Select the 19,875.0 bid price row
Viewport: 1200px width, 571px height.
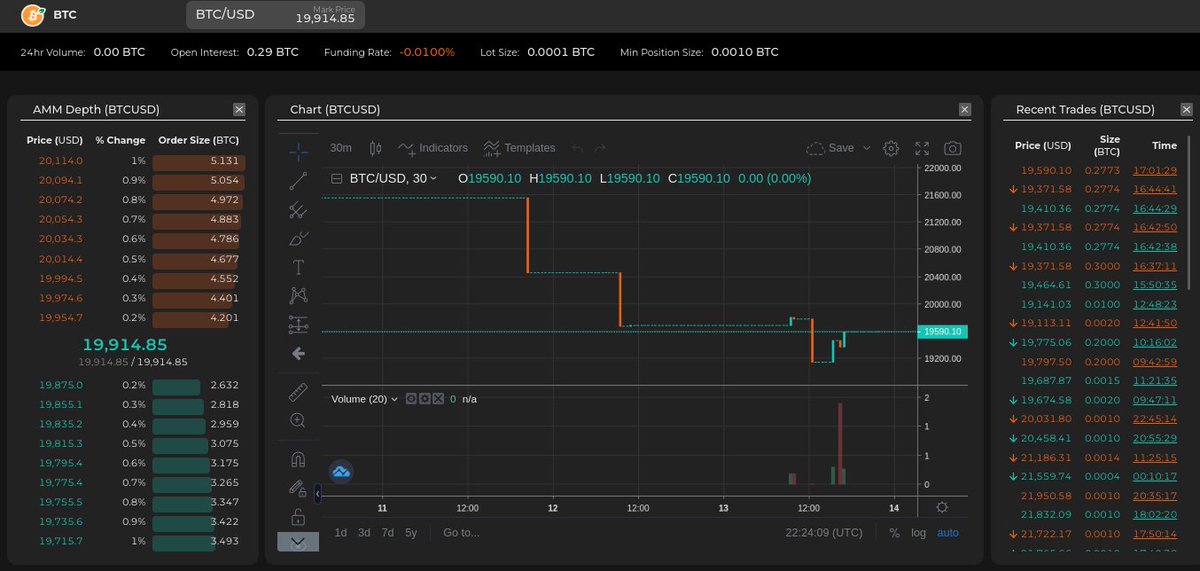pos(133,385)
